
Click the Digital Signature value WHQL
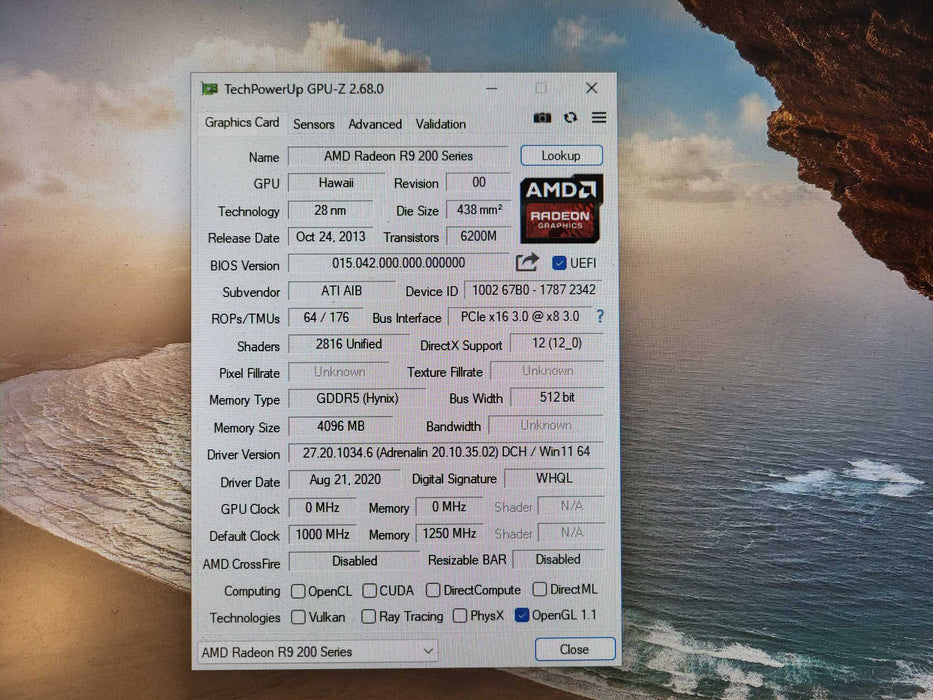[554, 478]
